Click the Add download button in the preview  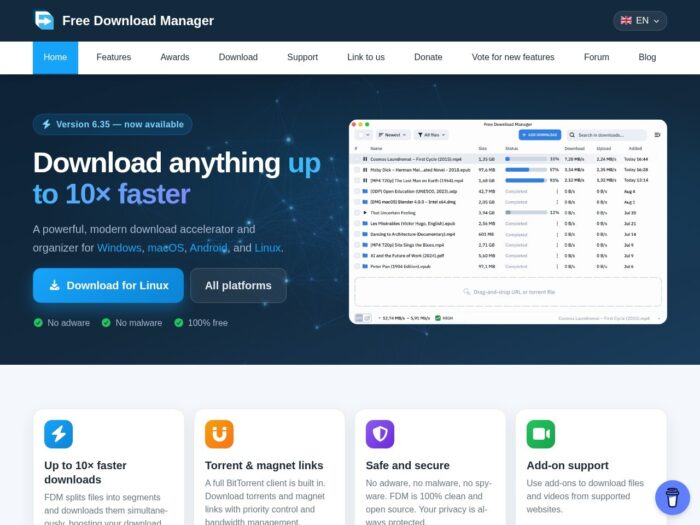click(x=540, y=135)
